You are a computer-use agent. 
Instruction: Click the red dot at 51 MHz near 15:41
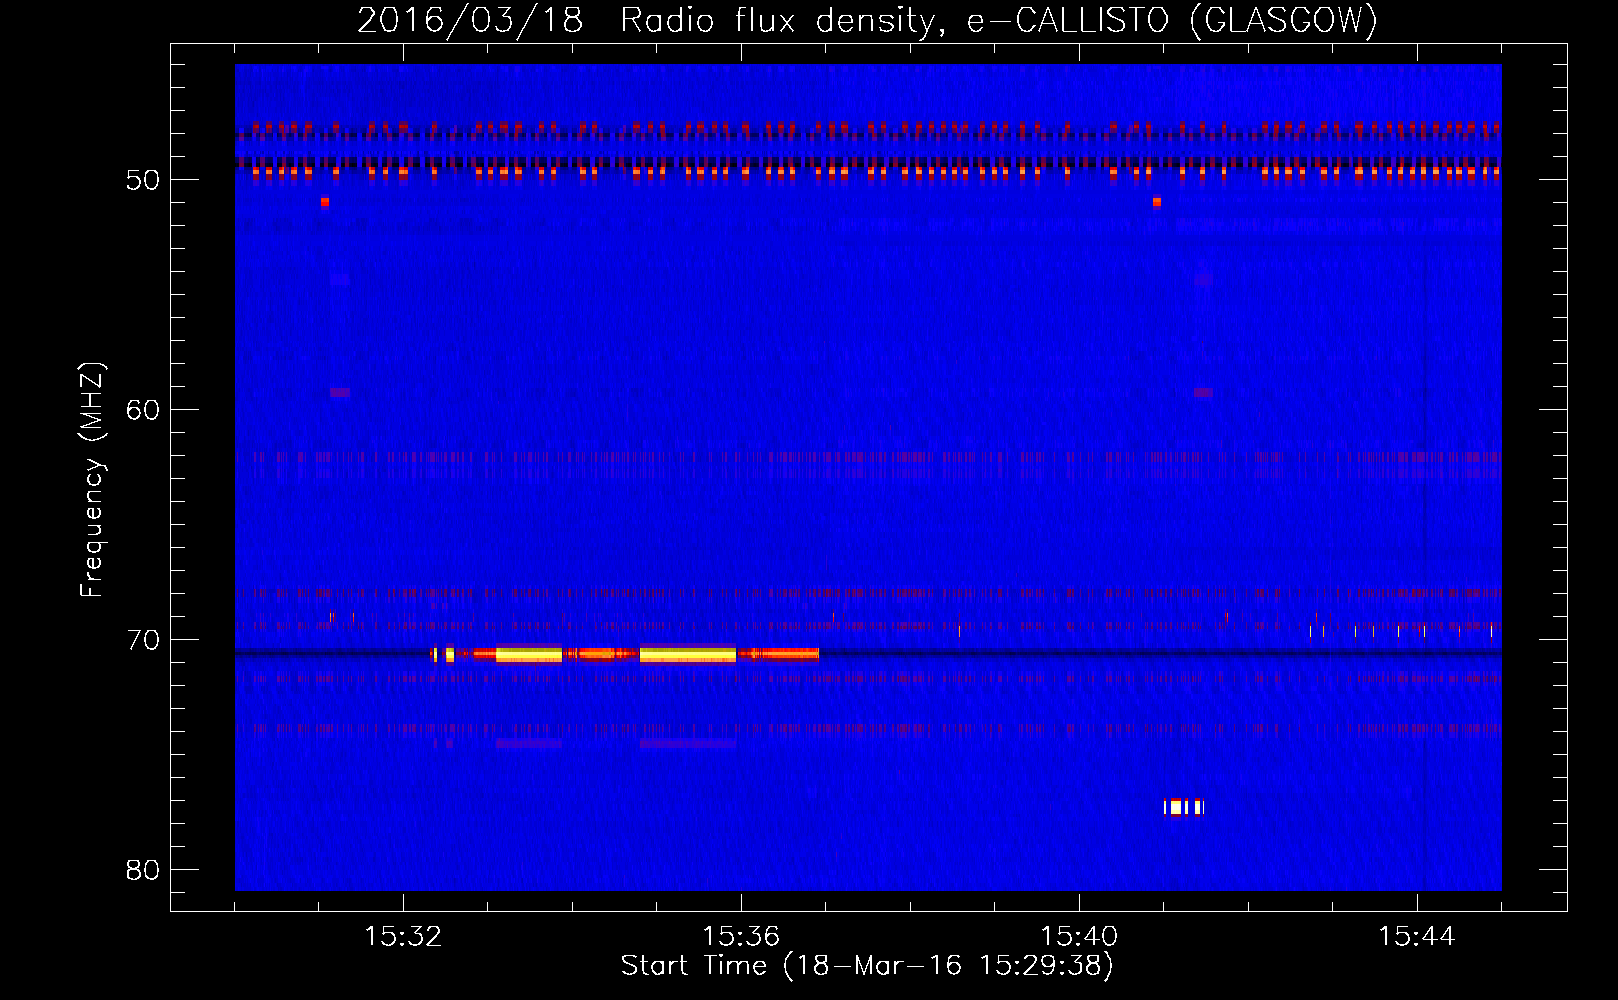(1157, 202)
